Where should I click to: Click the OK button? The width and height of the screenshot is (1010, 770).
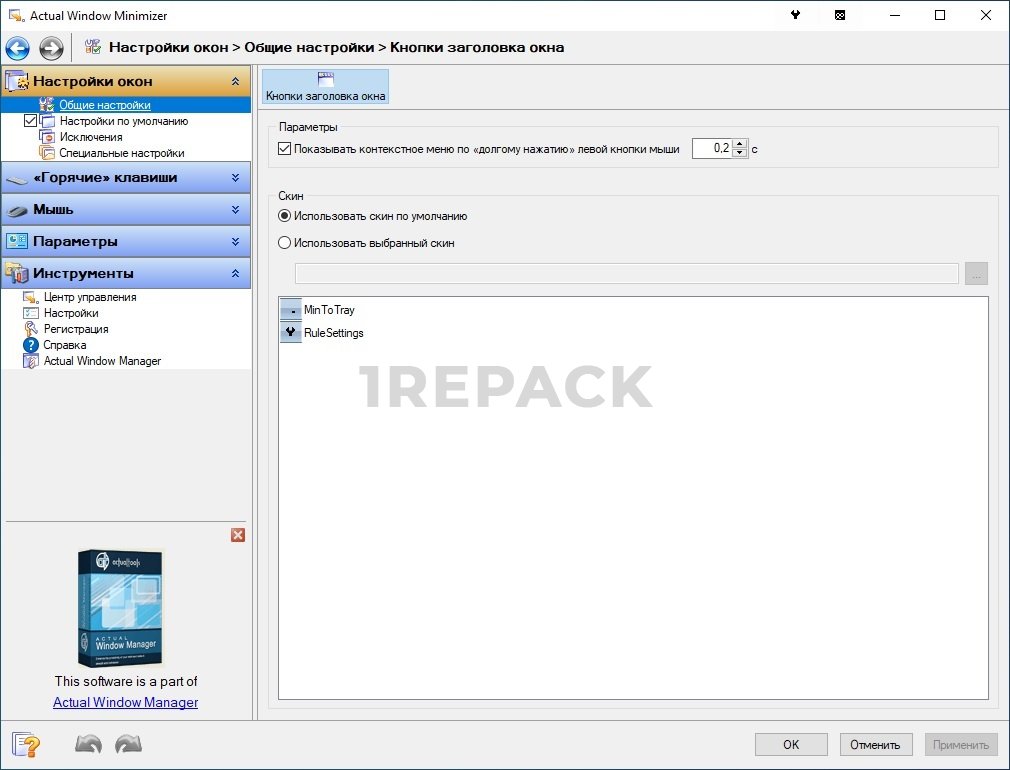pos(791,744)
